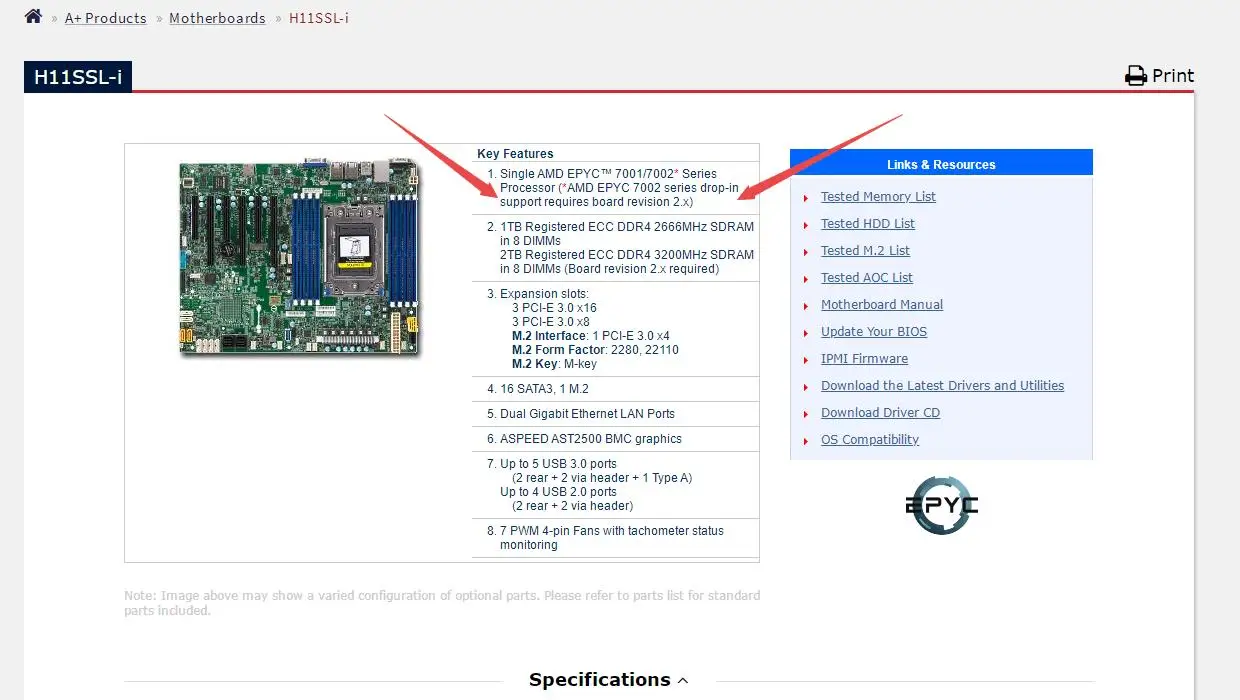The width and height of the screenshot is (1240, 700).
Task: Collapse the Specifications section
Action: pos(608,680)
